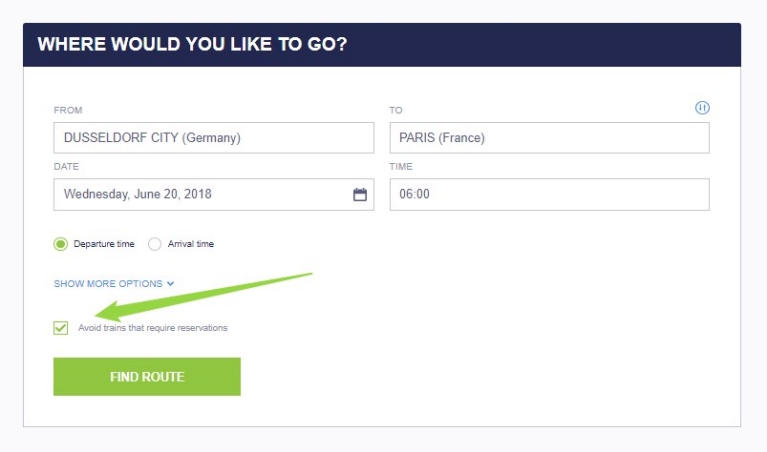
Task: Click the date field showing June 20, 2018
Action: [x=200, y=195]
